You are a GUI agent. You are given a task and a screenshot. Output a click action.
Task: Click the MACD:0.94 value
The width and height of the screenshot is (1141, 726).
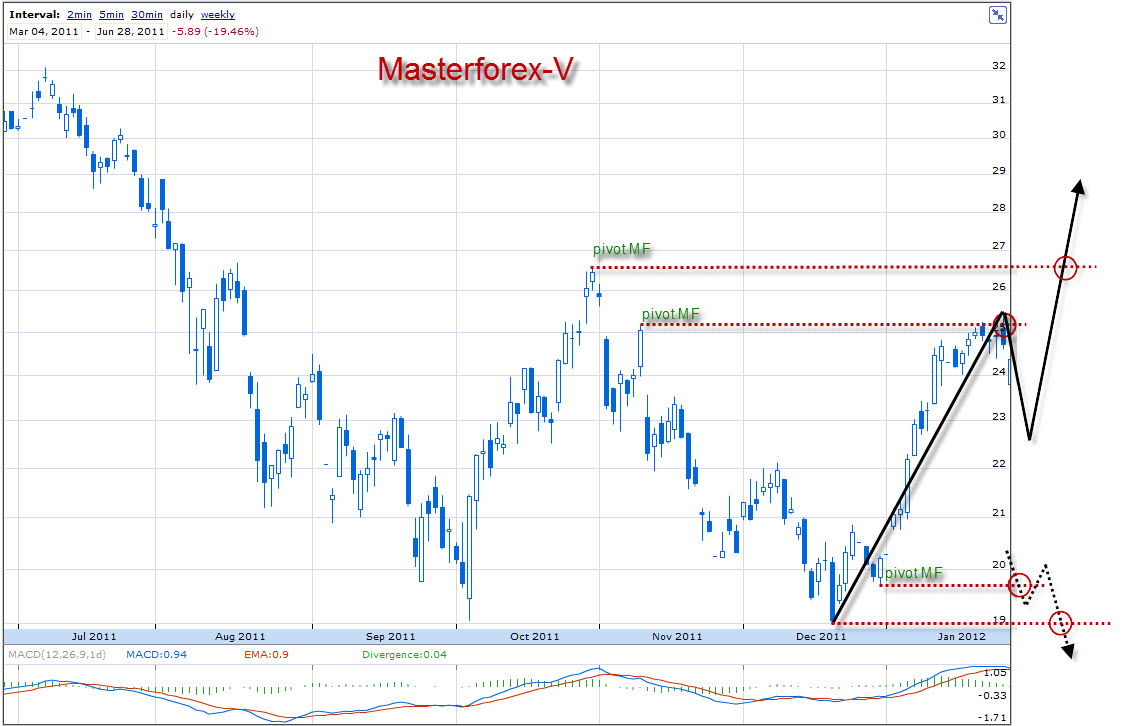(156, 655)
